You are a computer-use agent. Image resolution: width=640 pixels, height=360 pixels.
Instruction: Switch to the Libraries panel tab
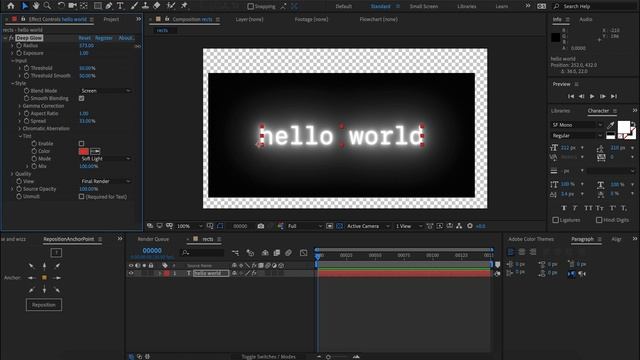click(x=560, y=111)
